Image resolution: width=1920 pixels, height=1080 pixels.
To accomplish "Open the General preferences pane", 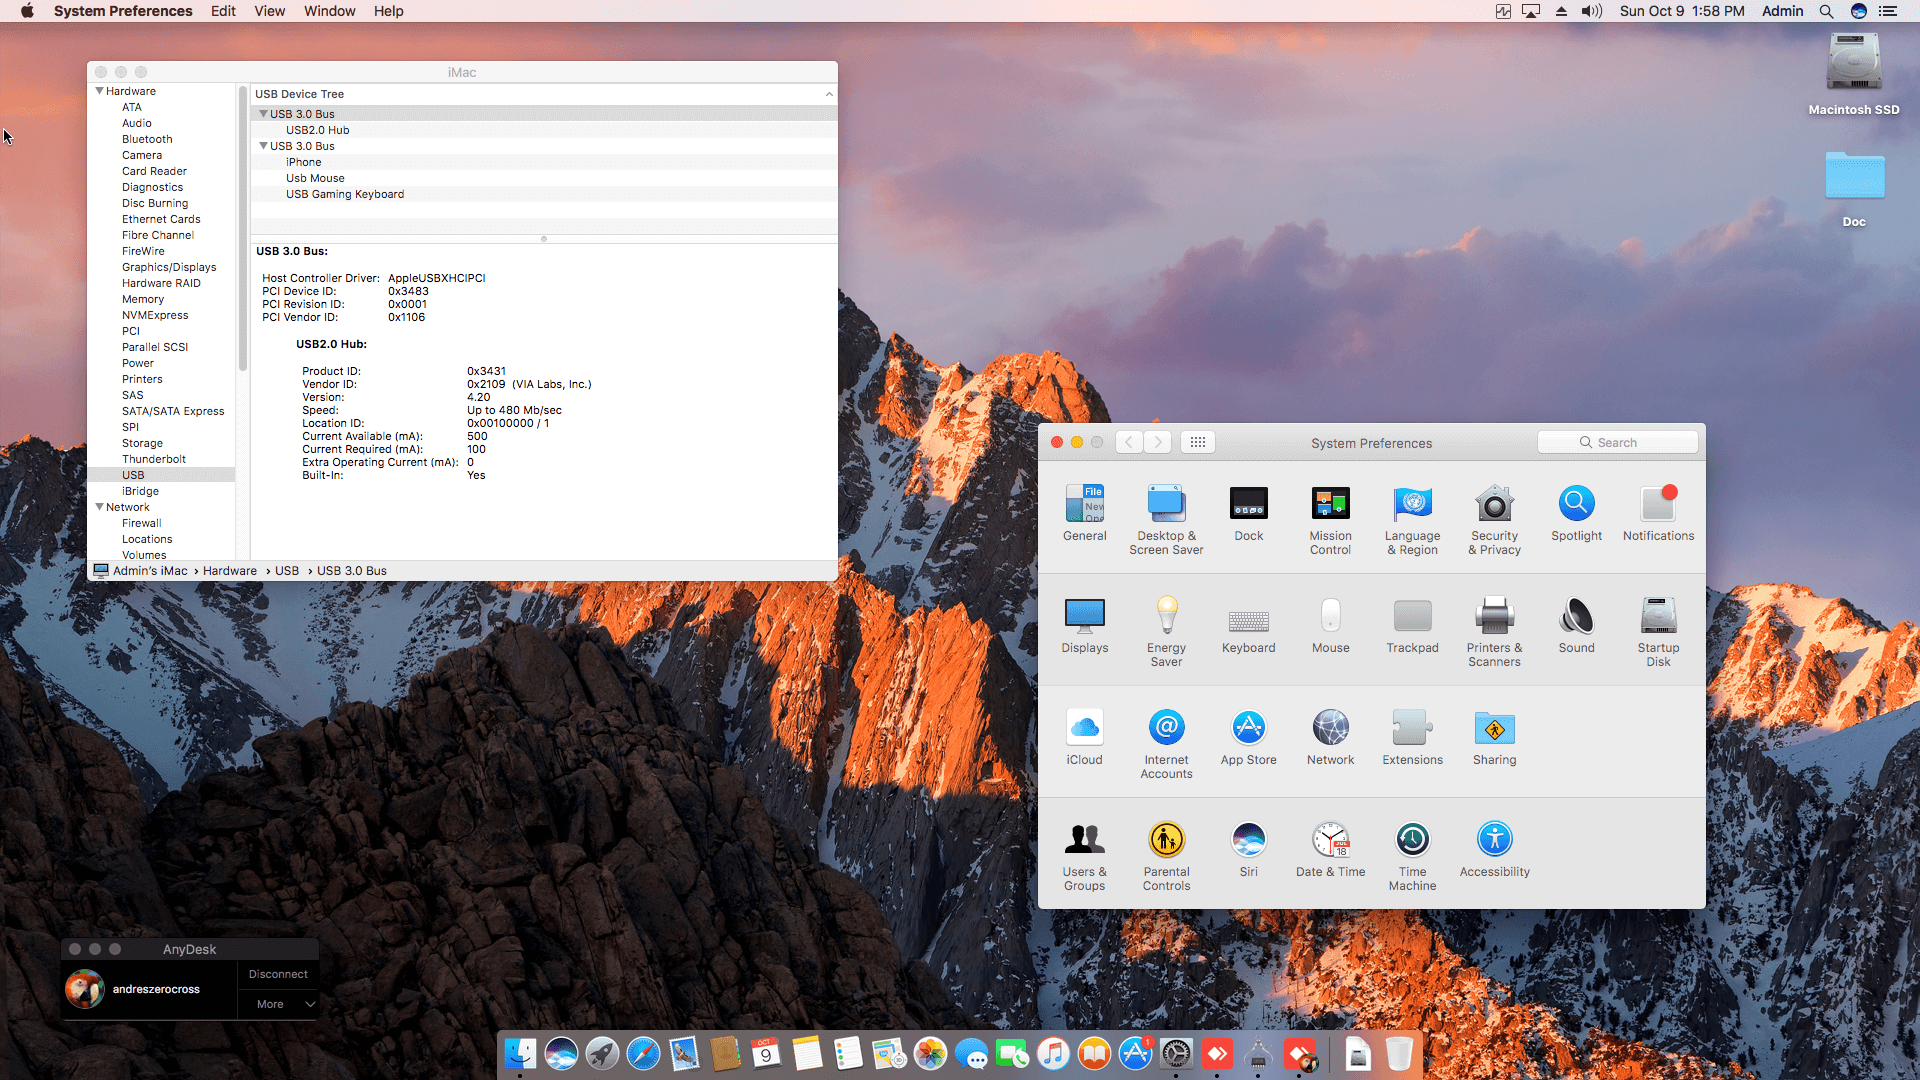I will pyautogui.click(x=1084, y=514).
